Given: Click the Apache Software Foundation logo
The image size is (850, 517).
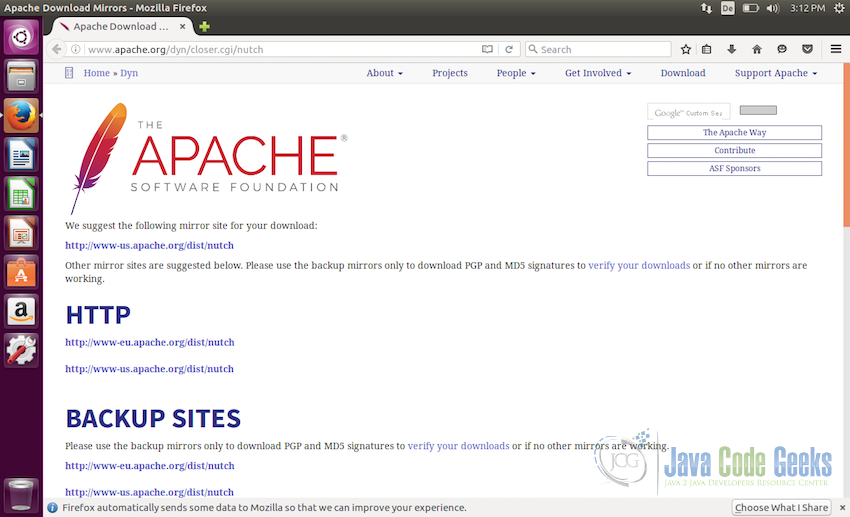Looking at the screenshot, I should point(209,158).
